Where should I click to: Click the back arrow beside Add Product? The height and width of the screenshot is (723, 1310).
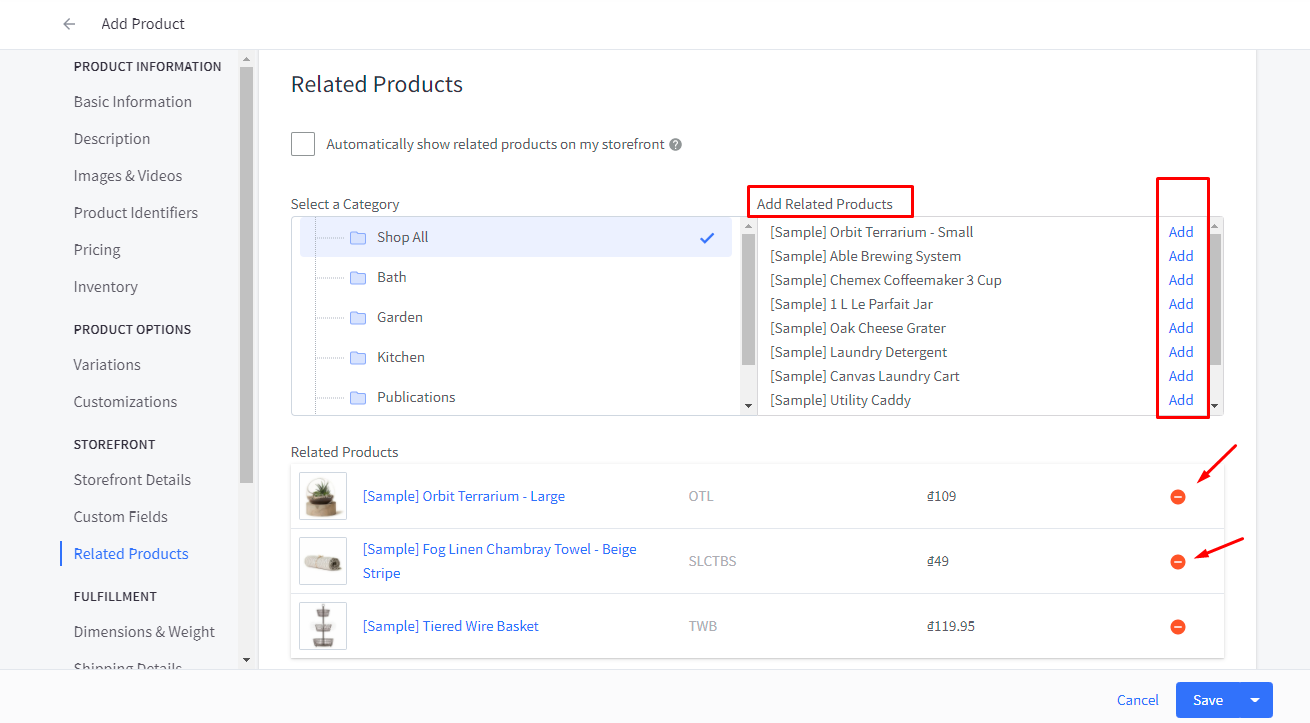pyautogui.click(x=69, y=24)
